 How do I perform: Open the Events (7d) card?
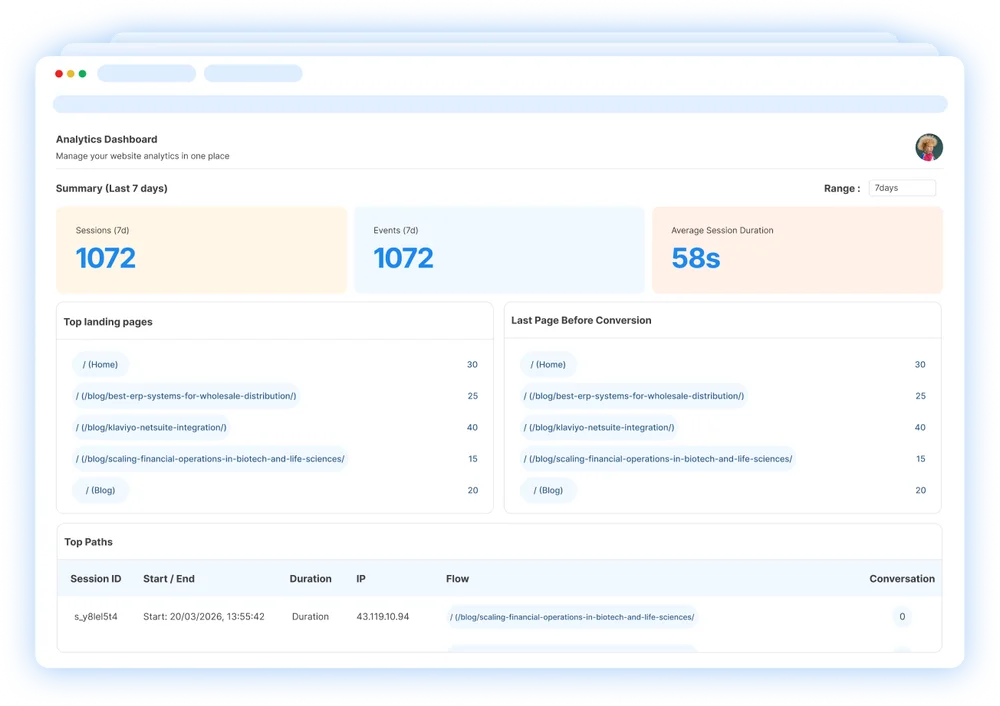click(x=499, y=250)
